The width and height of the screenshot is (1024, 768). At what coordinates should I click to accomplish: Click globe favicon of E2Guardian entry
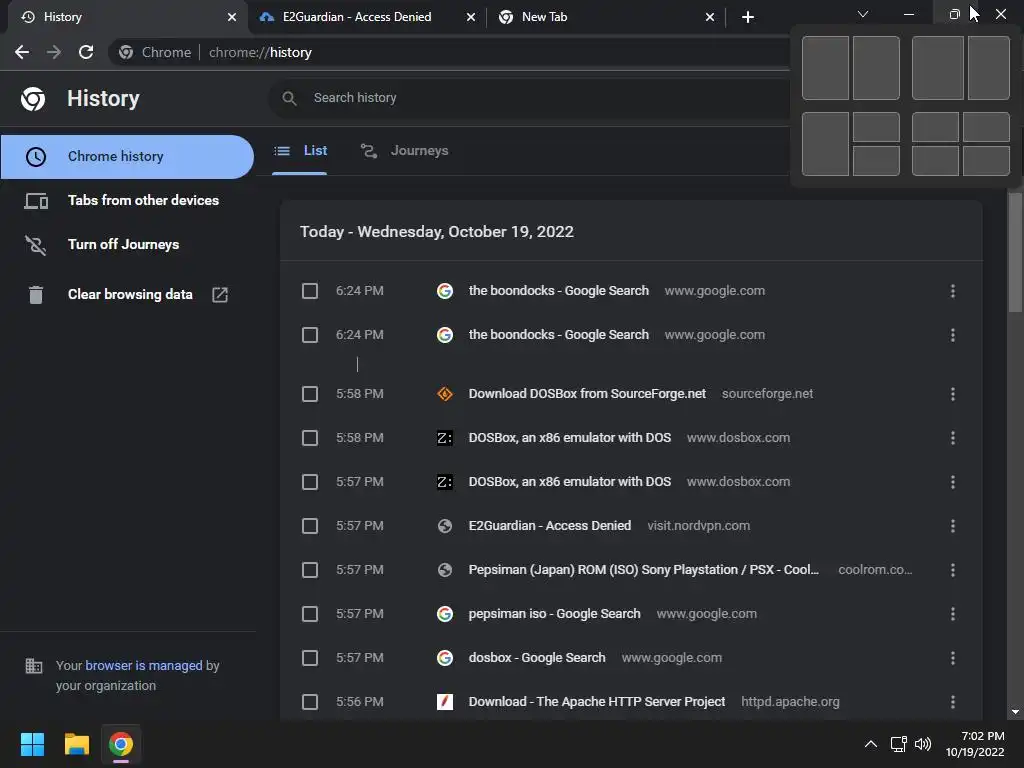445,526
